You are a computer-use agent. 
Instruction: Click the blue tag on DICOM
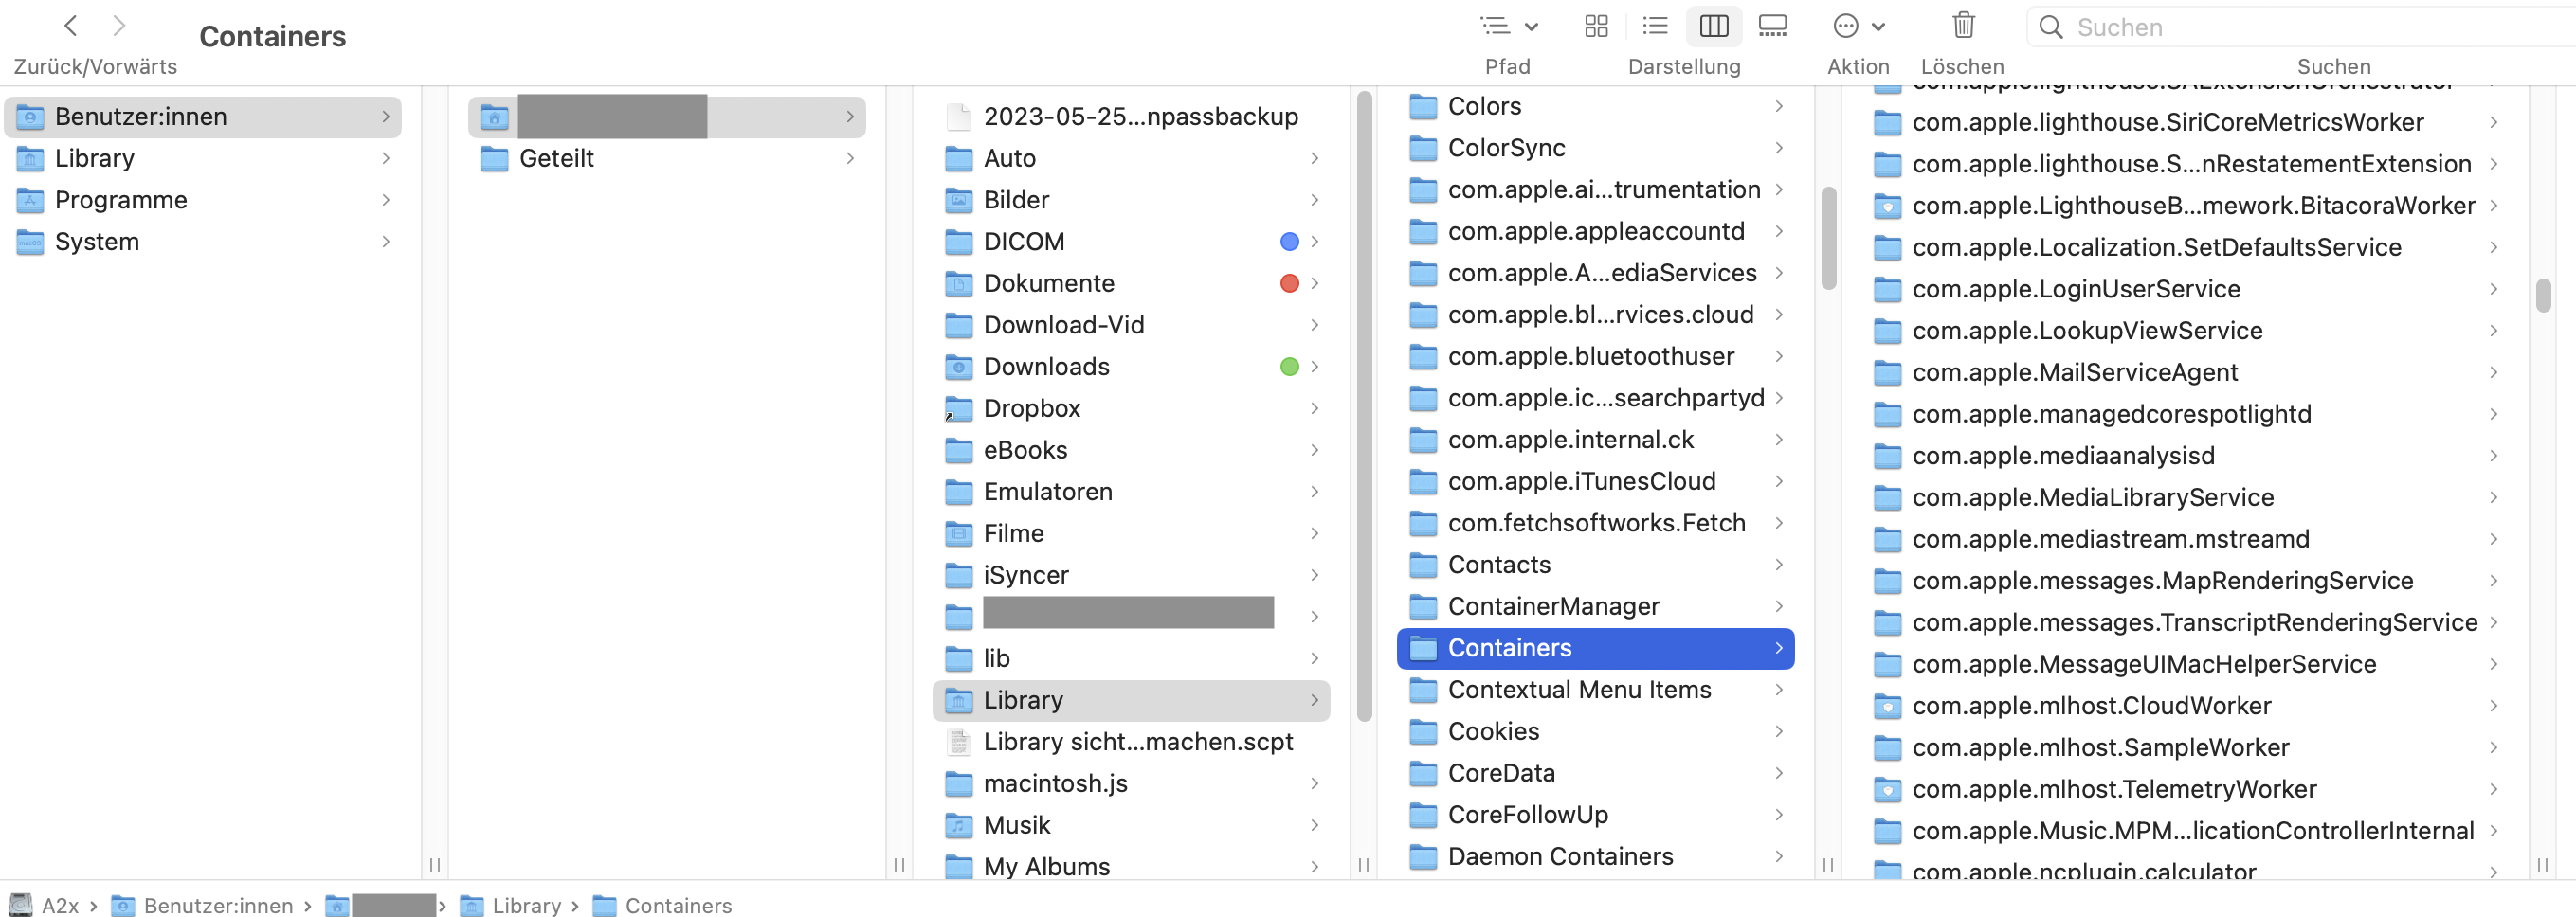(1289, 242)
